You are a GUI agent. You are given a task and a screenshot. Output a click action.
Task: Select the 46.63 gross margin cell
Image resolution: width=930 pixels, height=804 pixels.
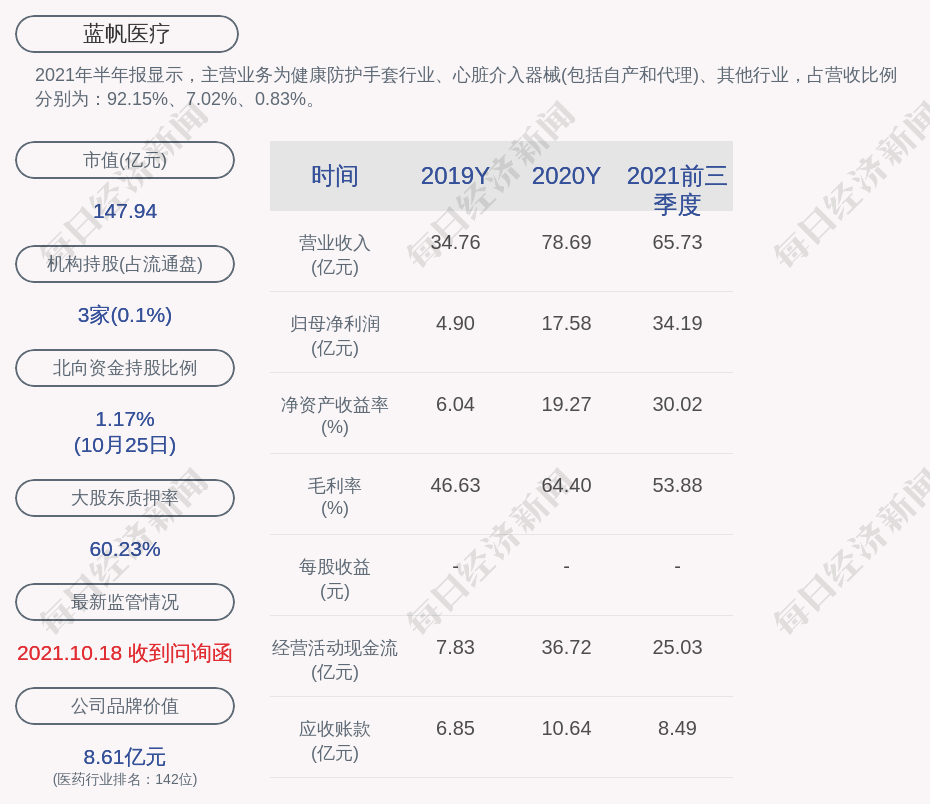click(455, 486)
